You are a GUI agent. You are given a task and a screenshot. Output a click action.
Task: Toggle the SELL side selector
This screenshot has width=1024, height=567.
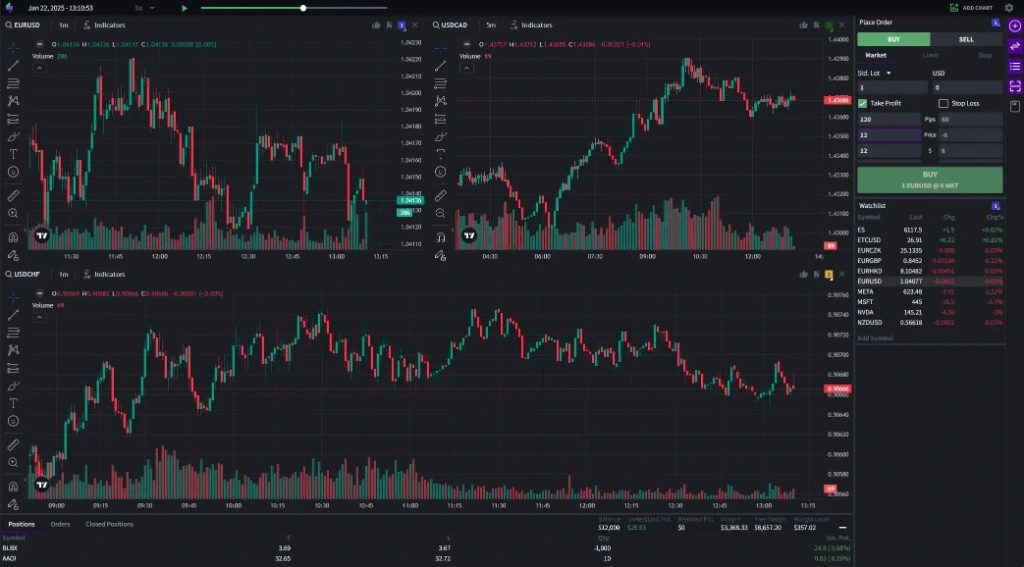[966, 39]
